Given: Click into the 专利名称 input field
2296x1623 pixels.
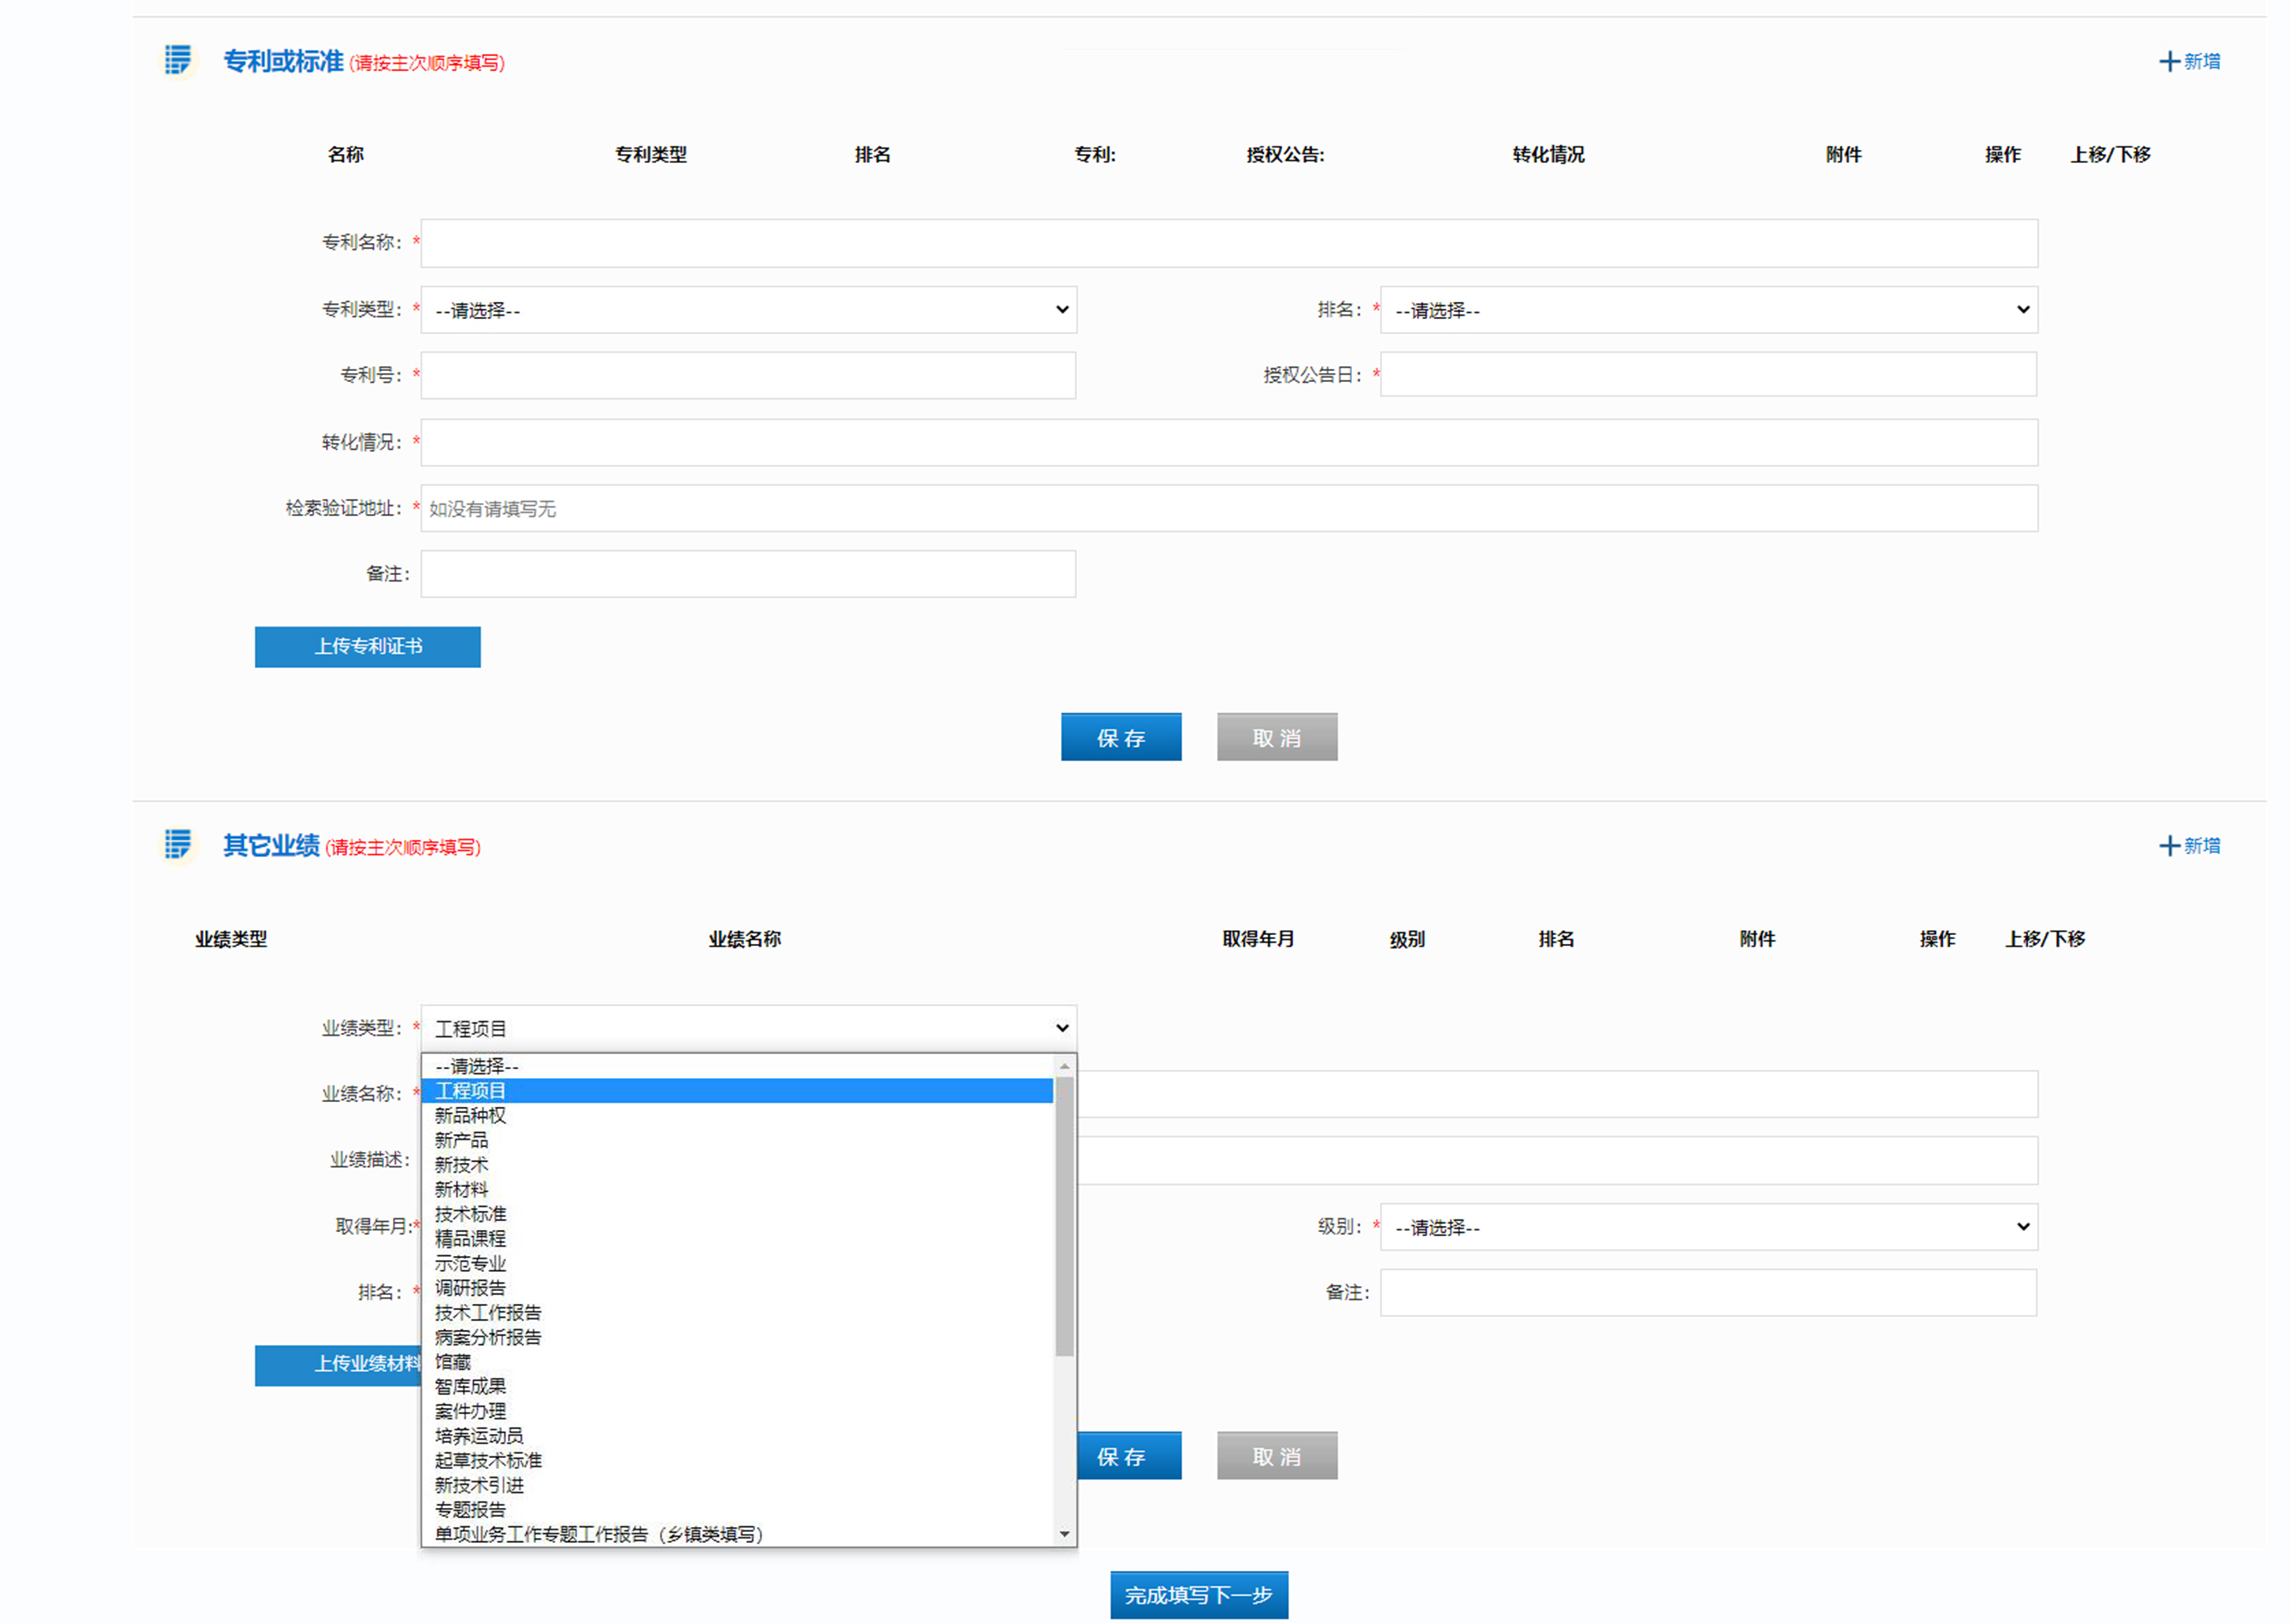Looking at the screenshot, I should click(1229, 244).
